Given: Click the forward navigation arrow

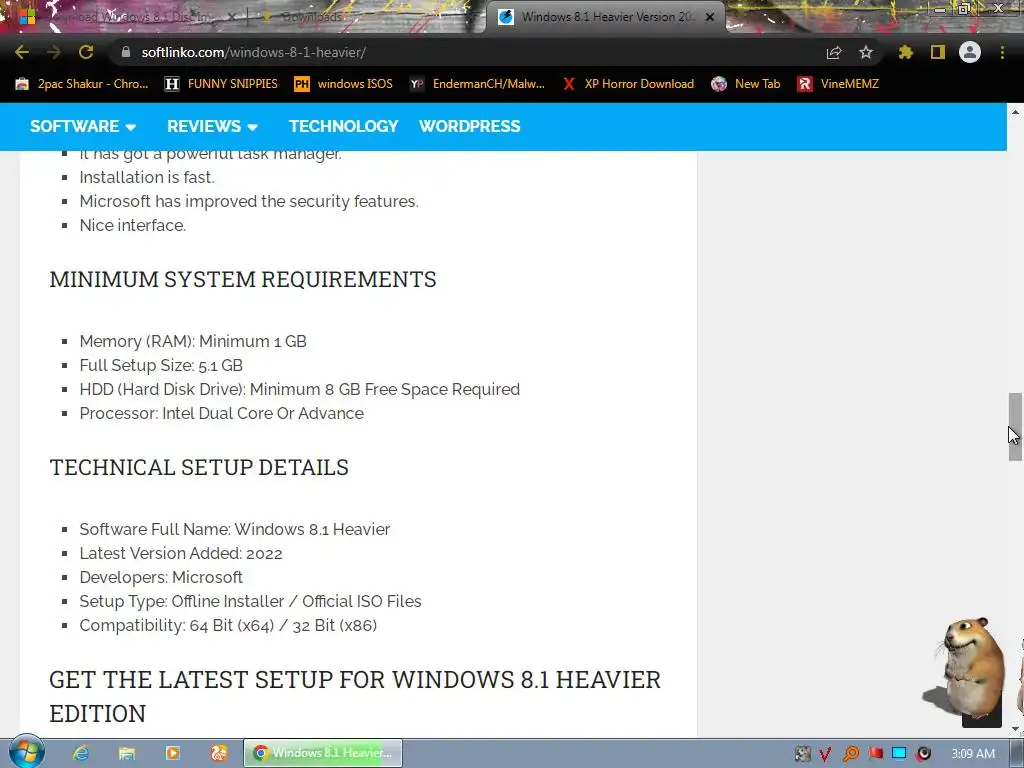Looking at the screenshot, I should coord(54,52).
